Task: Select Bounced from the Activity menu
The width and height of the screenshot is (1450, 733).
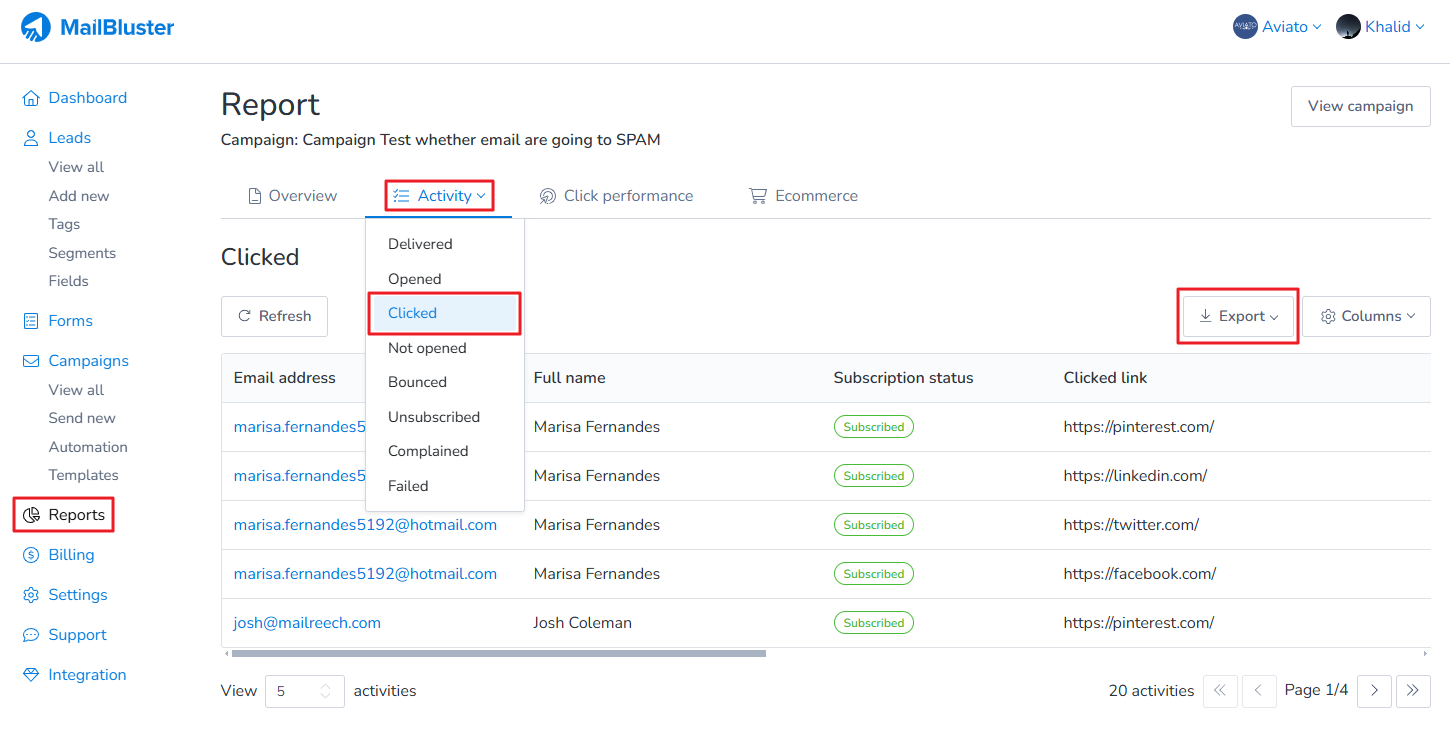Action: [x=417, y=382]
